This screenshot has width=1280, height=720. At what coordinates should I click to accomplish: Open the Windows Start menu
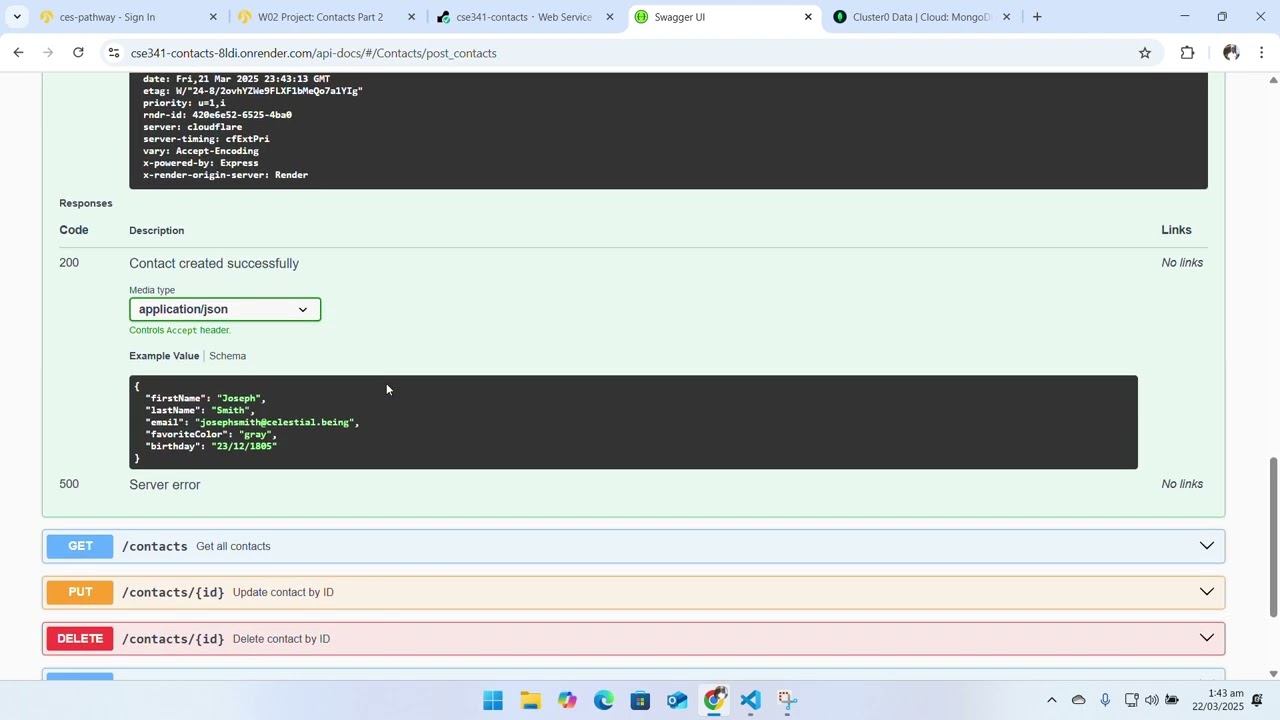[x=493, y=700]
